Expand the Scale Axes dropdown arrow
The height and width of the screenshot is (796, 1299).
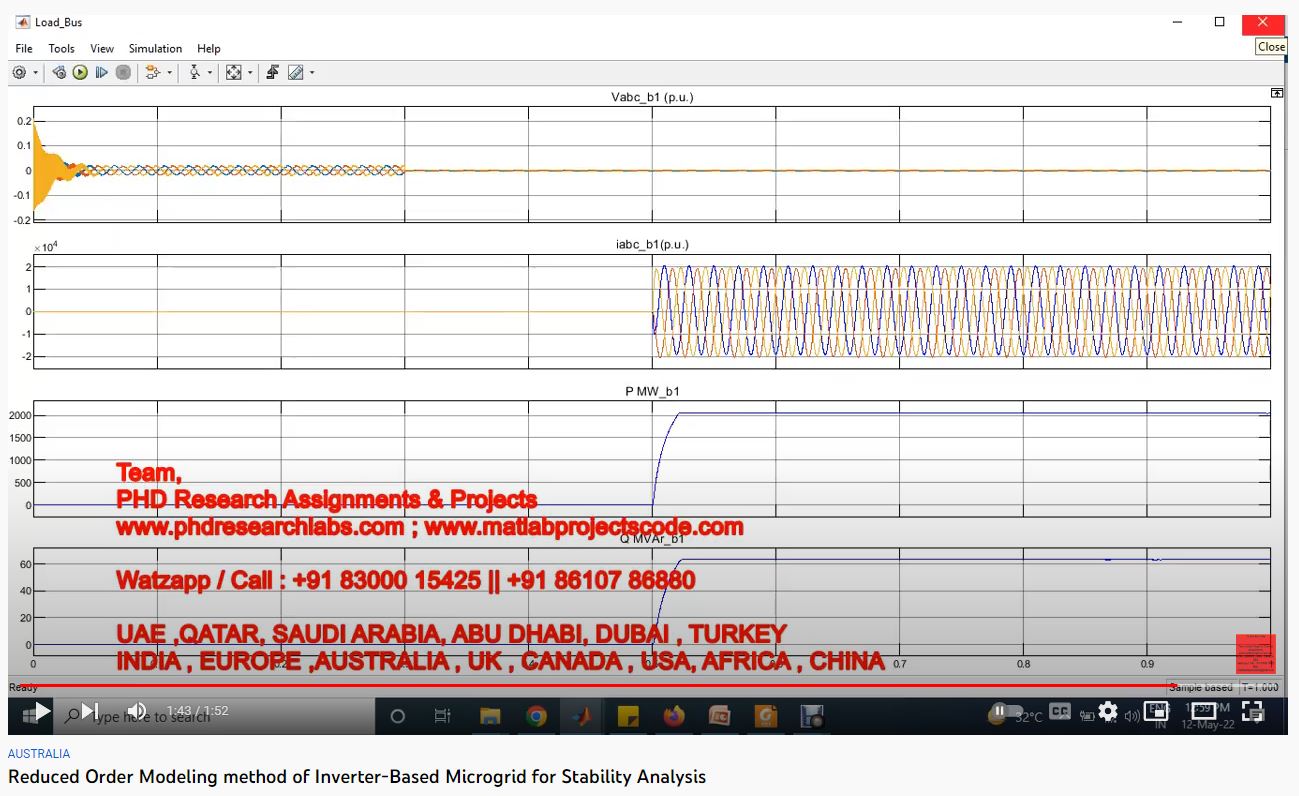250,73
